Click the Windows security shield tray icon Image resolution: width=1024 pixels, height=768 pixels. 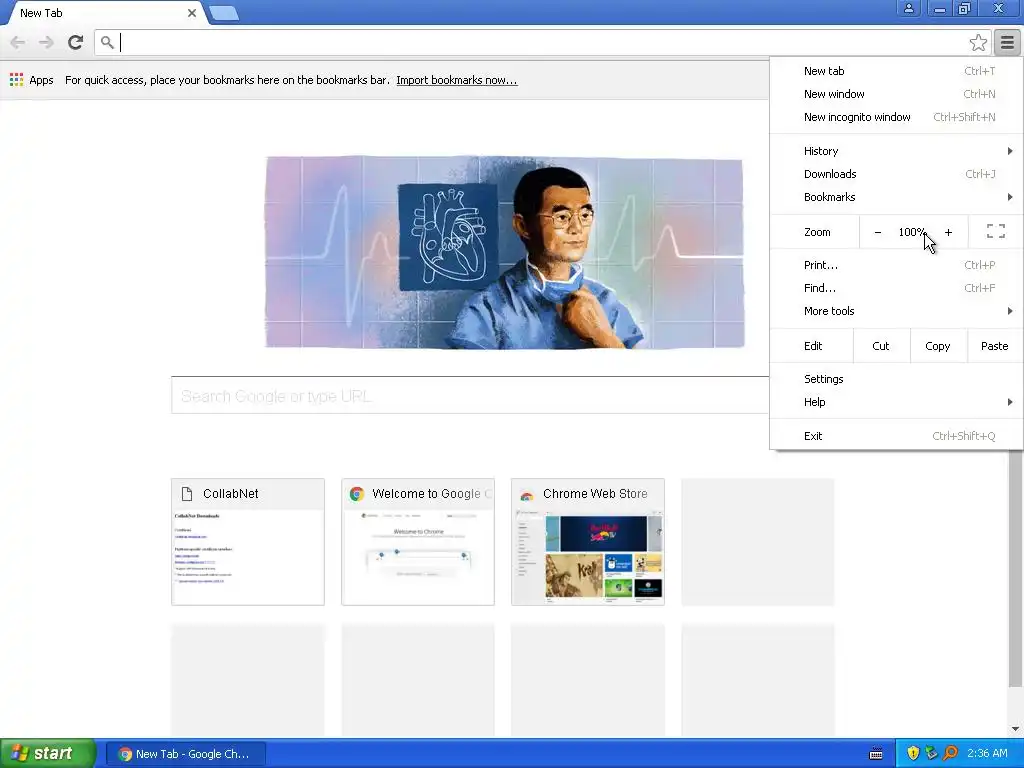click(912, 753)
